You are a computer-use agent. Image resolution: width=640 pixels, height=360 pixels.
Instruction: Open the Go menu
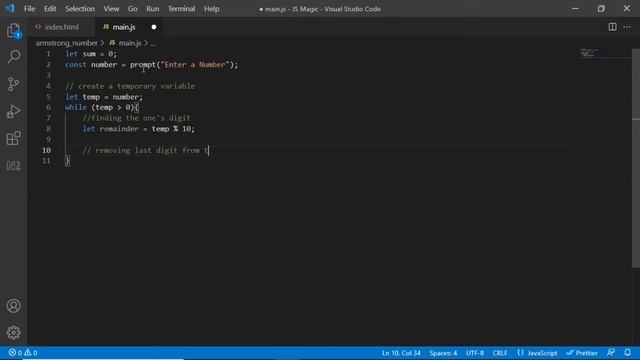point(133,9)
